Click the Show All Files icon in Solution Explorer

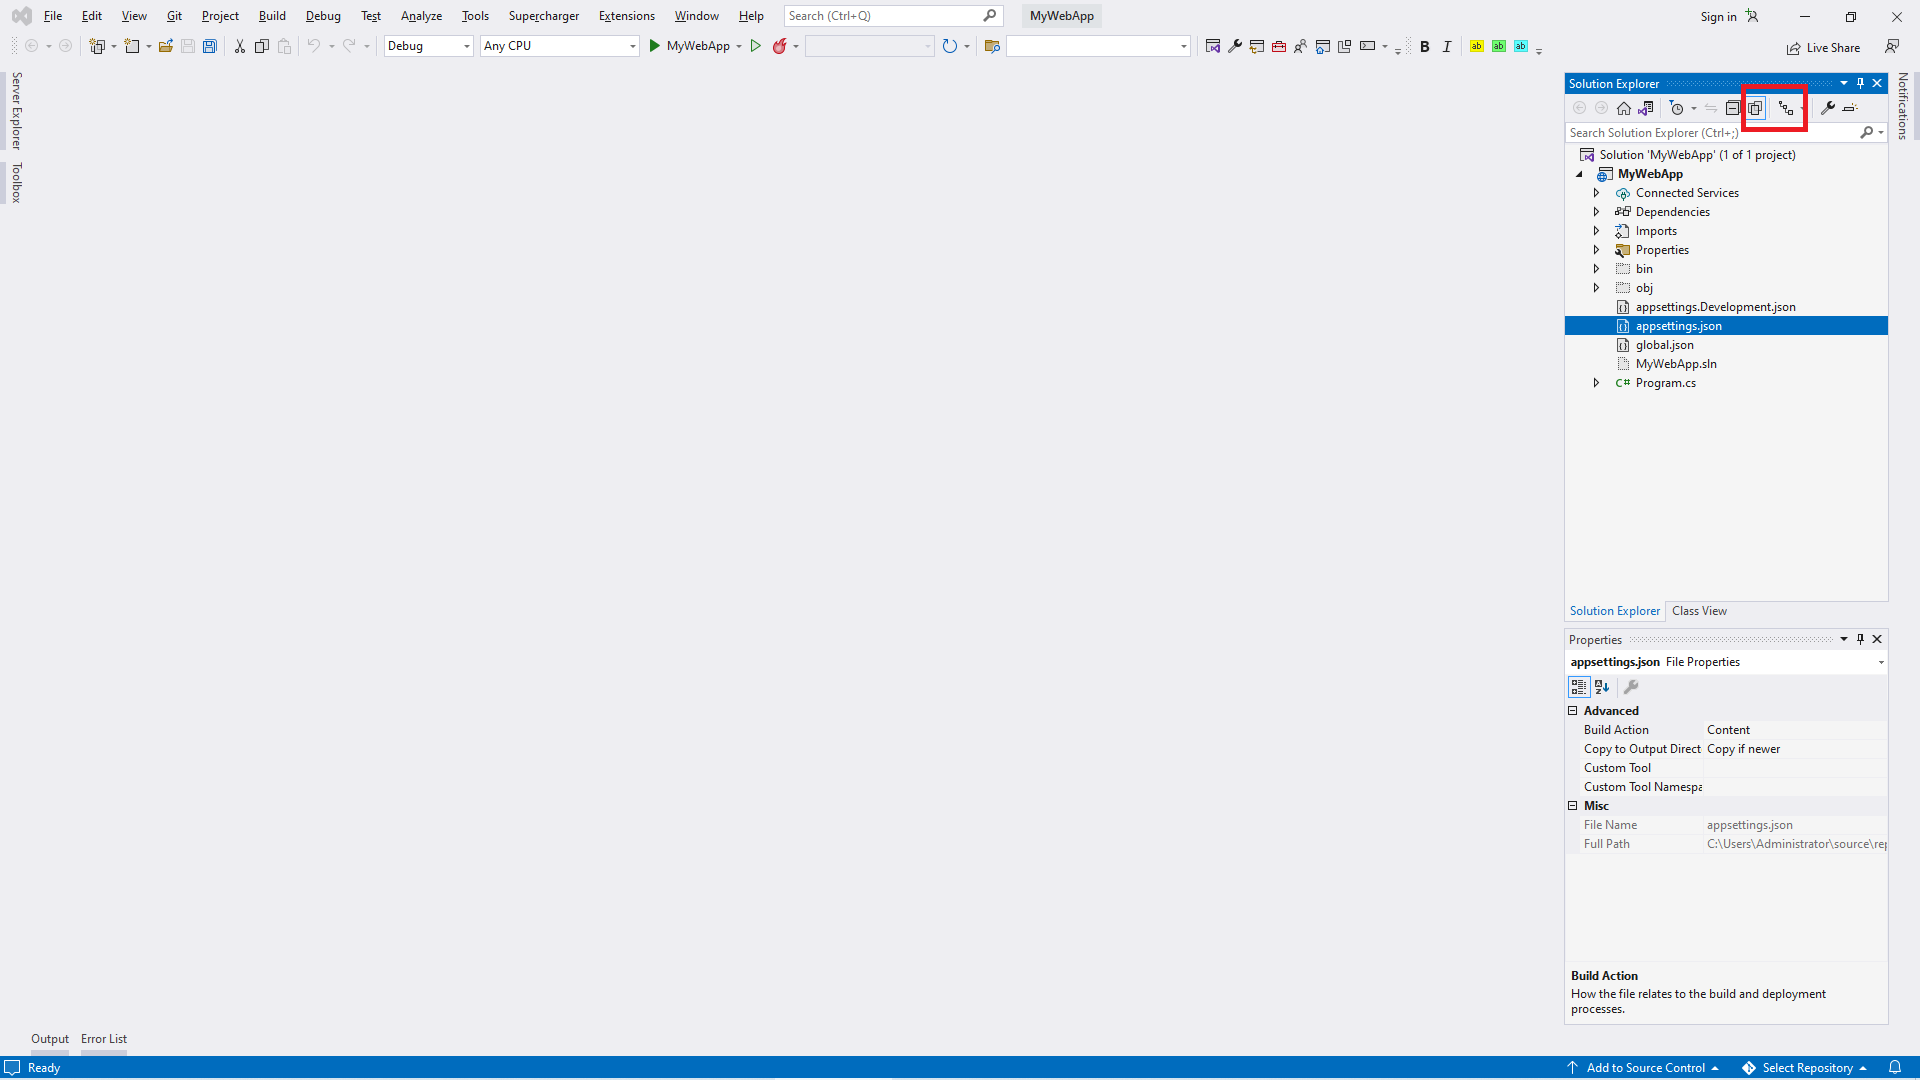(1756, 108)
